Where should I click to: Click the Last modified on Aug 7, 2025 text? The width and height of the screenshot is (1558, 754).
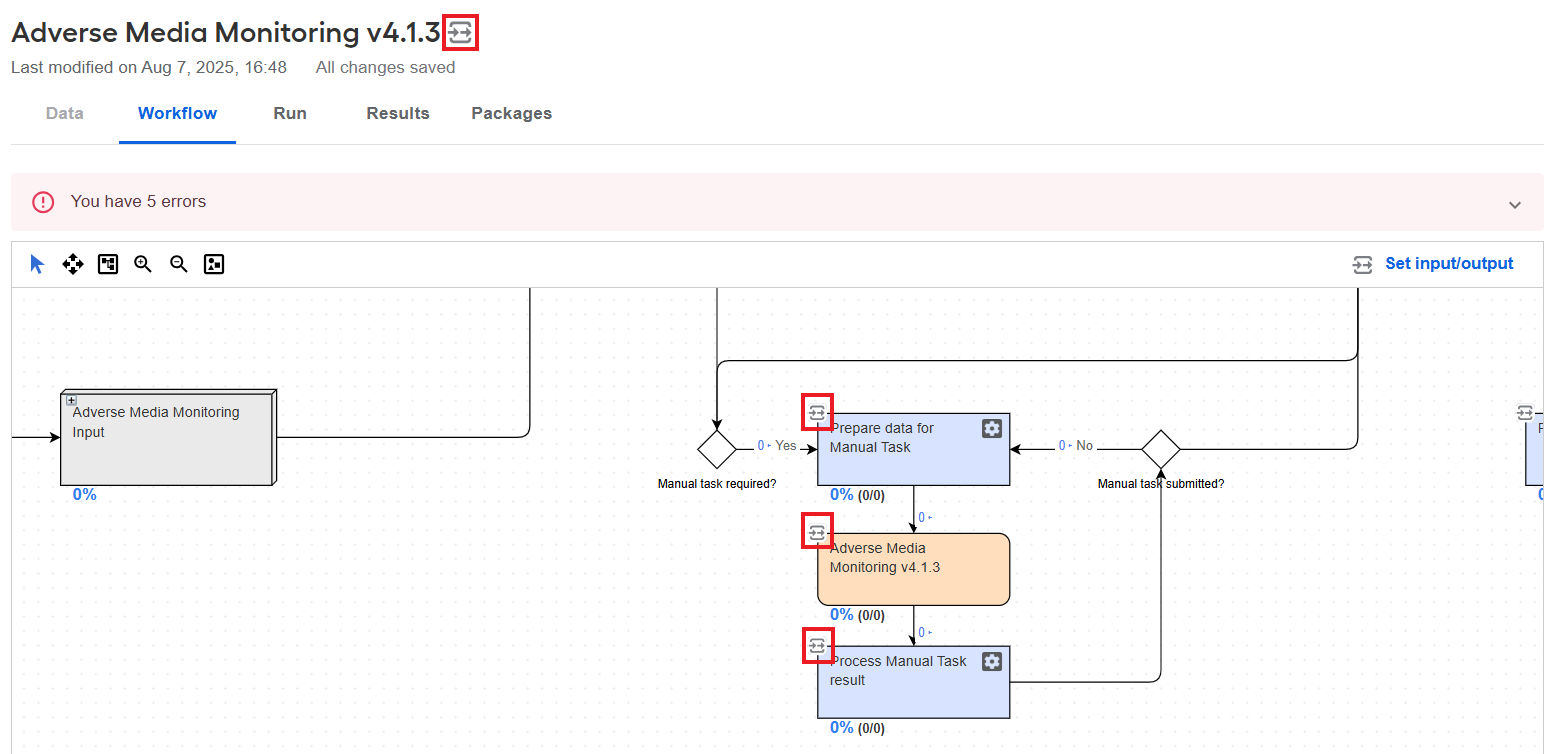click(149, 68)
